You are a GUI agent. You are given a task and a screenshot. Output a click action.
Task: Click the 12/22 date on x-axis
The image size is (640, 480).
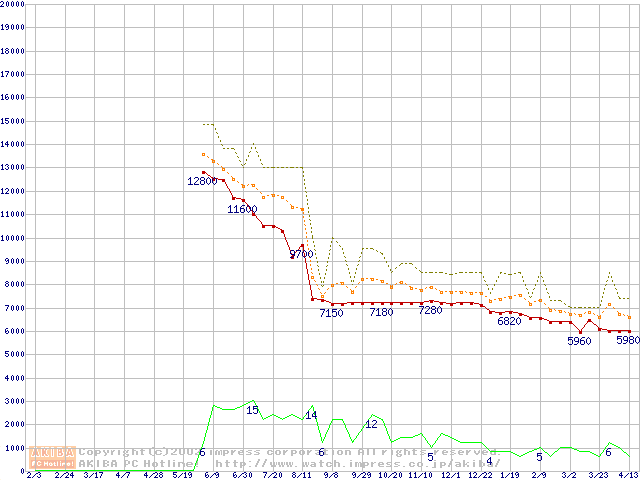coord(480,475)
